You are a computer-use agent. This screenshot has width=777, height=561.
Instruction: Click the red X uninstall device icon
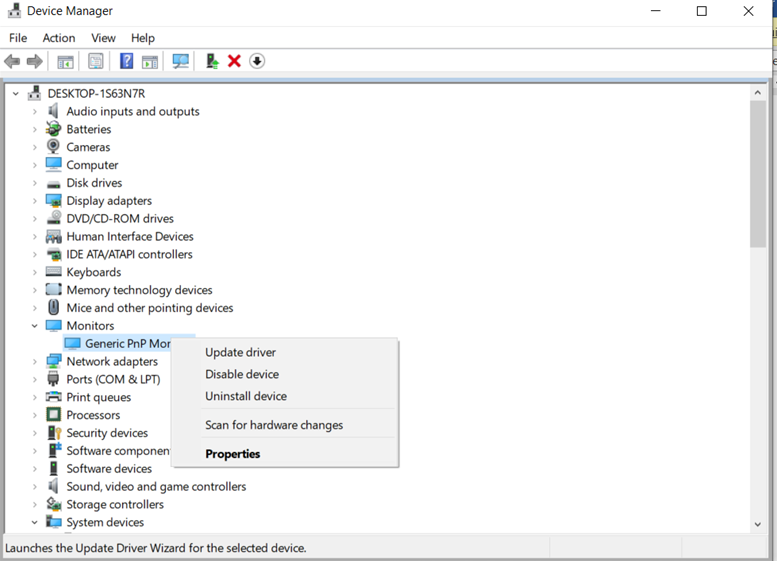[234, 61]
